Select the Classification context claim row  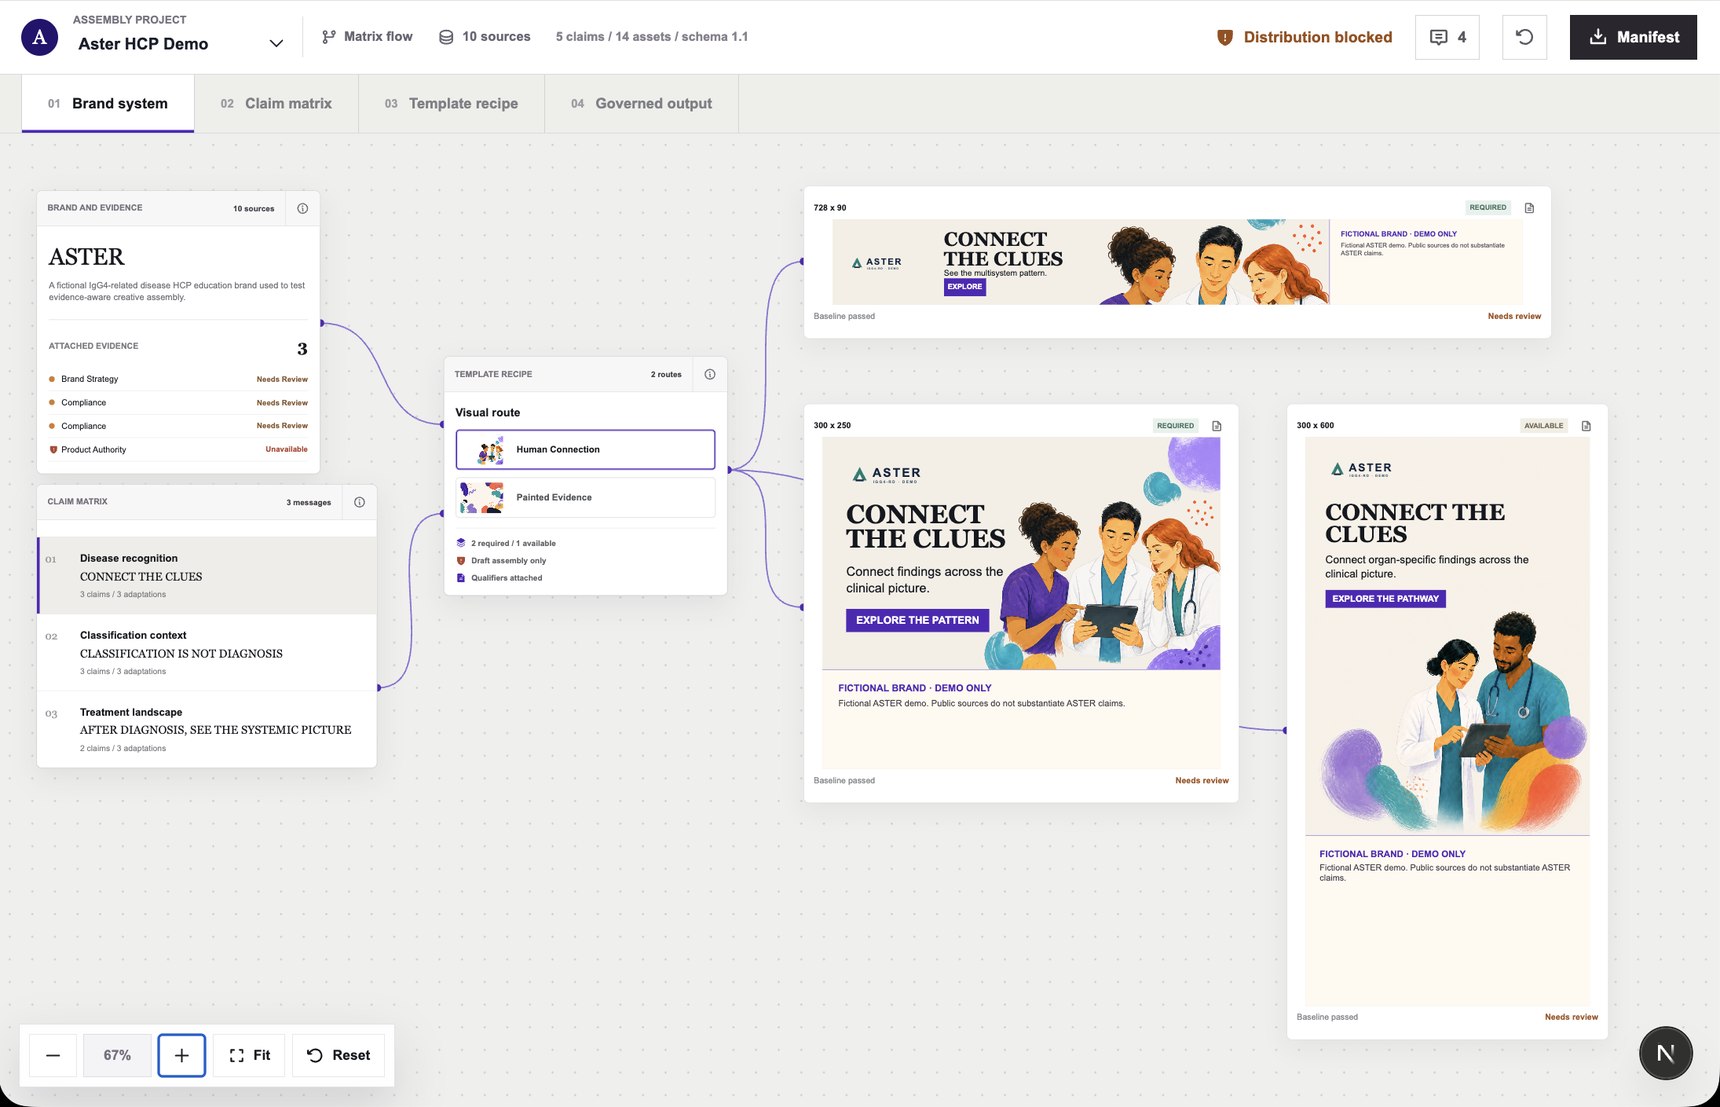pos(207,652)
